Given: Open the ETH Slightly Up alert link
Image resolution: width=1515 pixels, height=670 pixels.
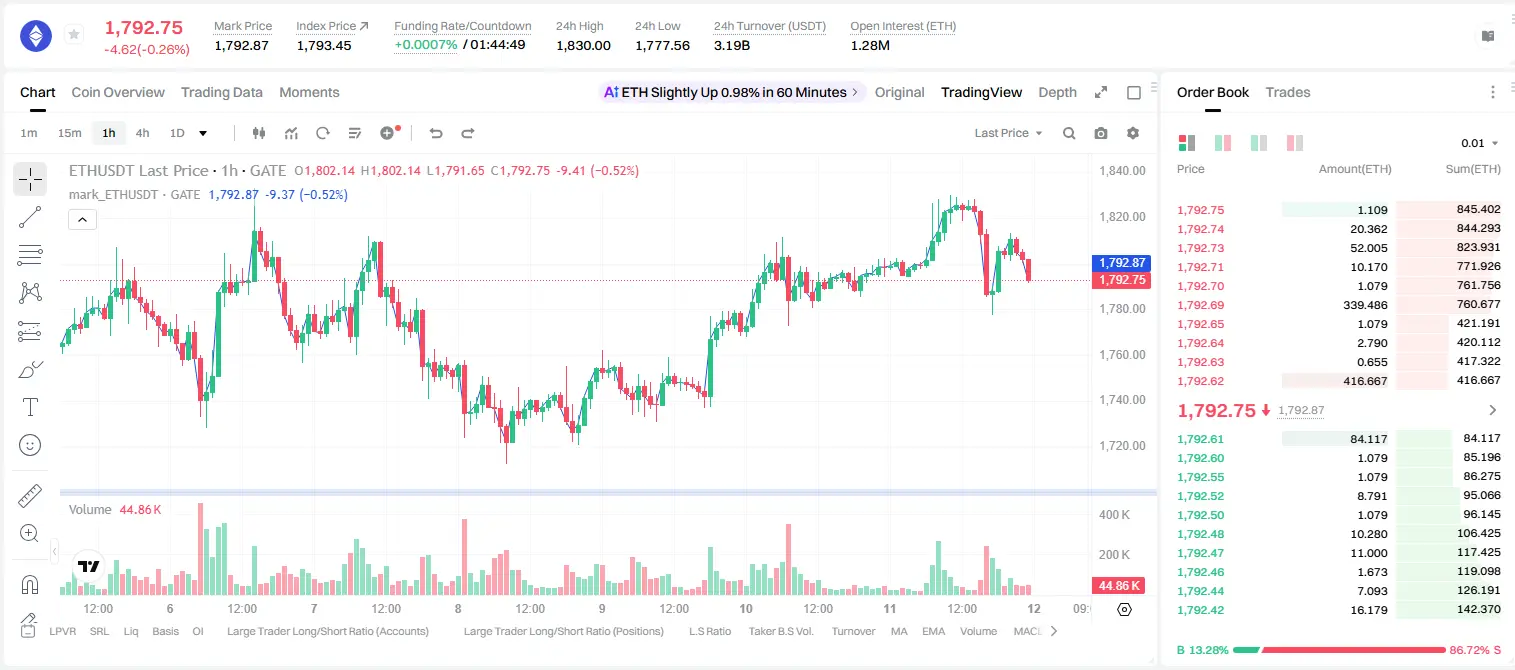Looking at the screenshot, I should tap(732, 92).
